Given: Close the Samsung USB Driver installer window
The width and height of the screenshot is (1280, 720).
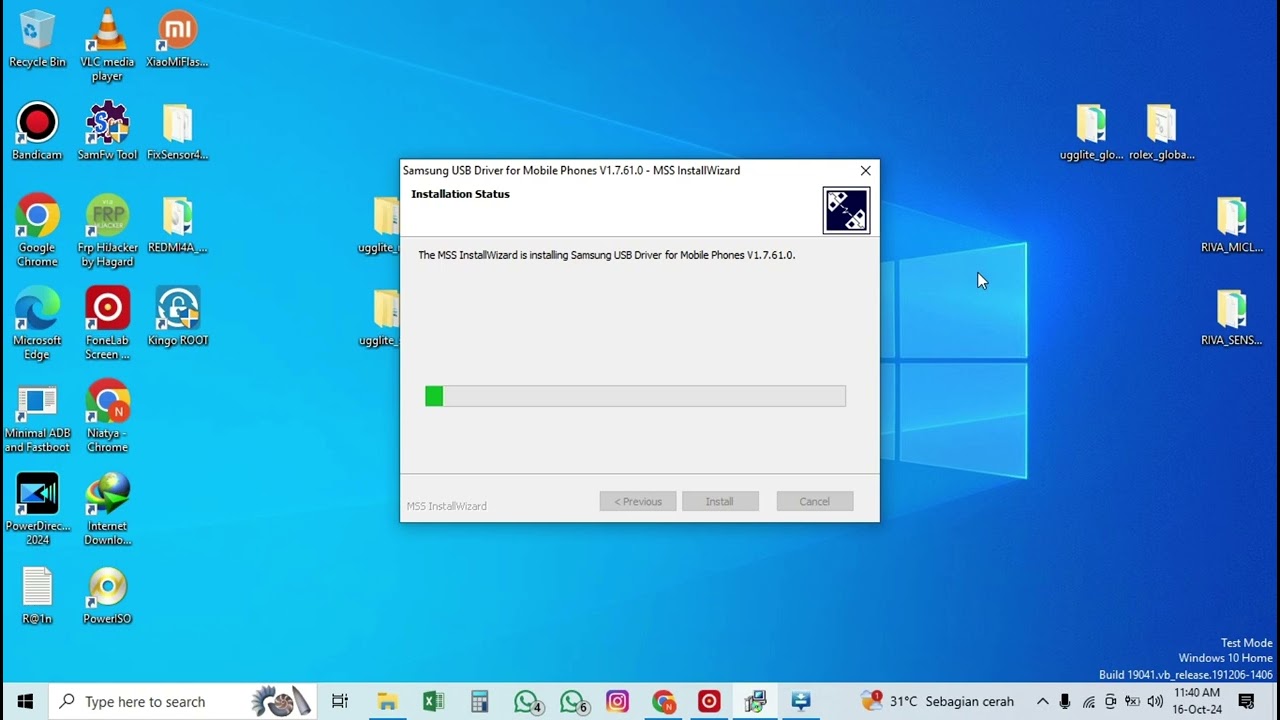Looking at the screenshot, I should click(865, 171).
